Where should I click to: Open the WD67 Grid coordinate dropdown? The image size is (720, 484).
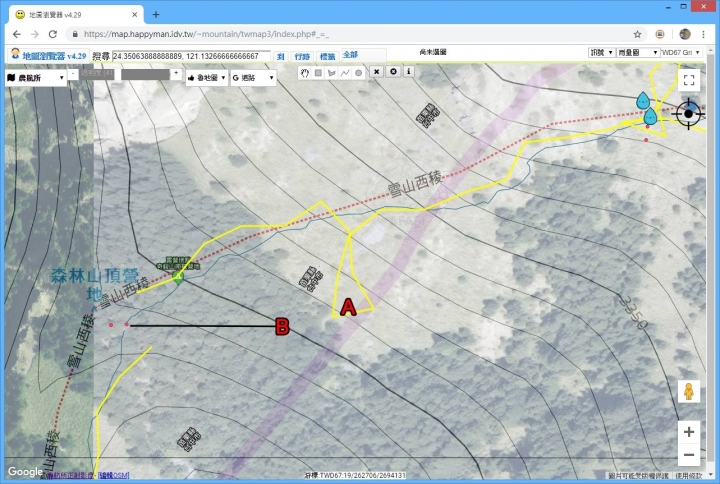[681, 52]
